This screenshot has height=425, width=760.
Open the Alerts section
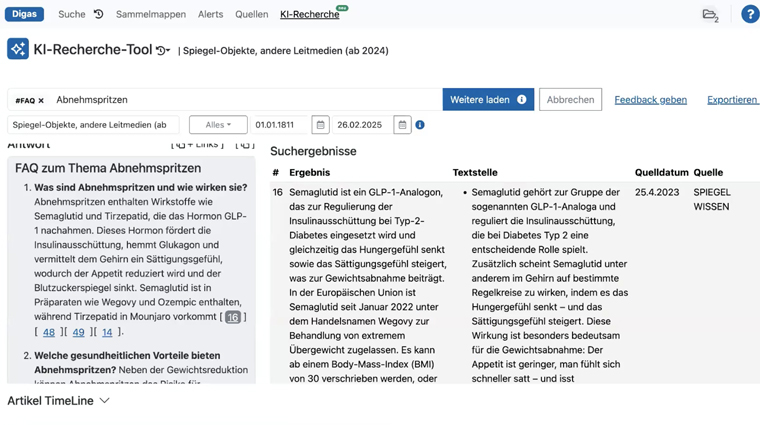[210, 15]
